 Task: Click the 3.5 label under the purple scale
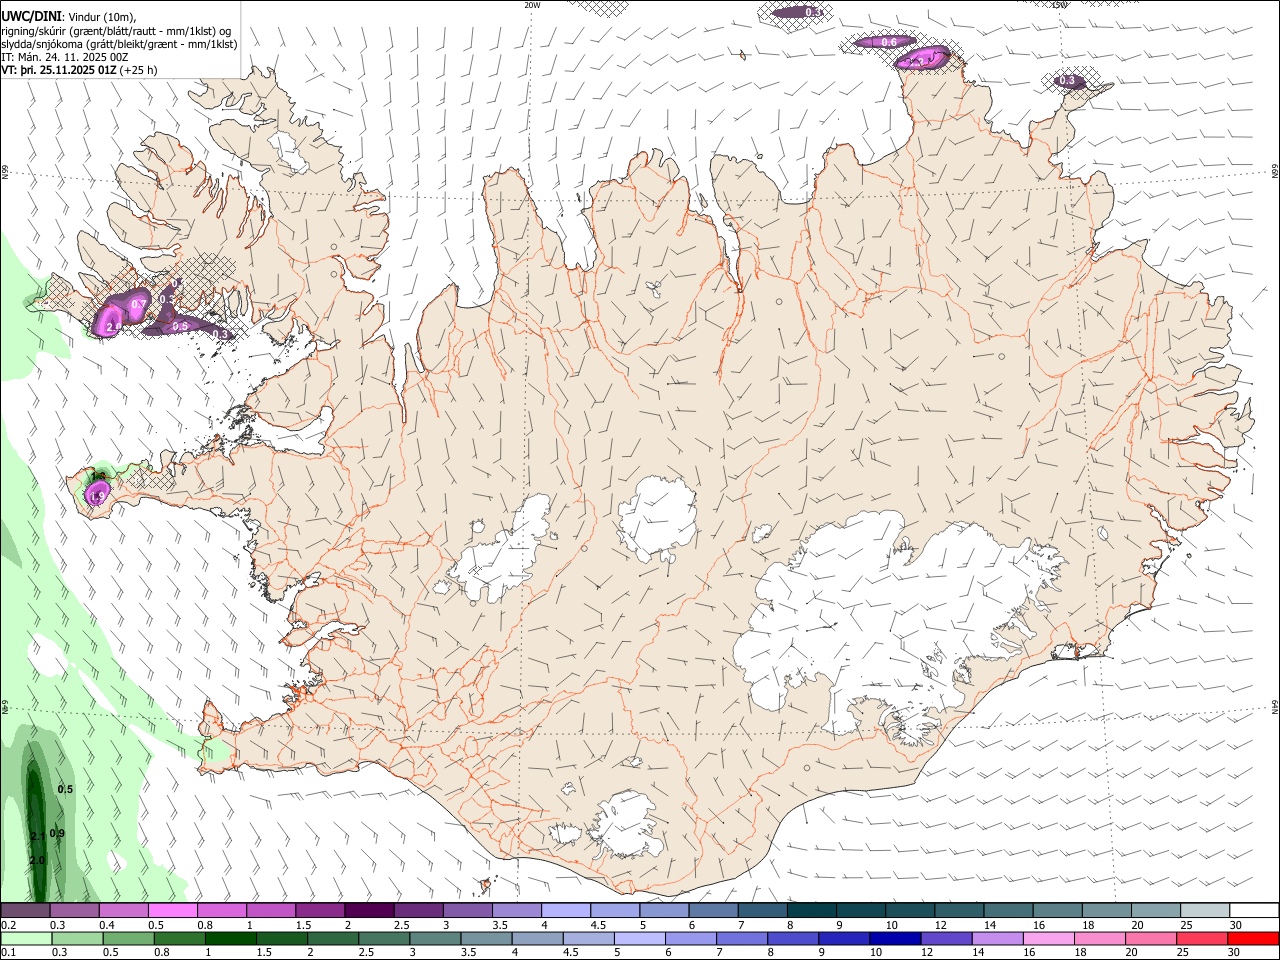pos(500,926)
